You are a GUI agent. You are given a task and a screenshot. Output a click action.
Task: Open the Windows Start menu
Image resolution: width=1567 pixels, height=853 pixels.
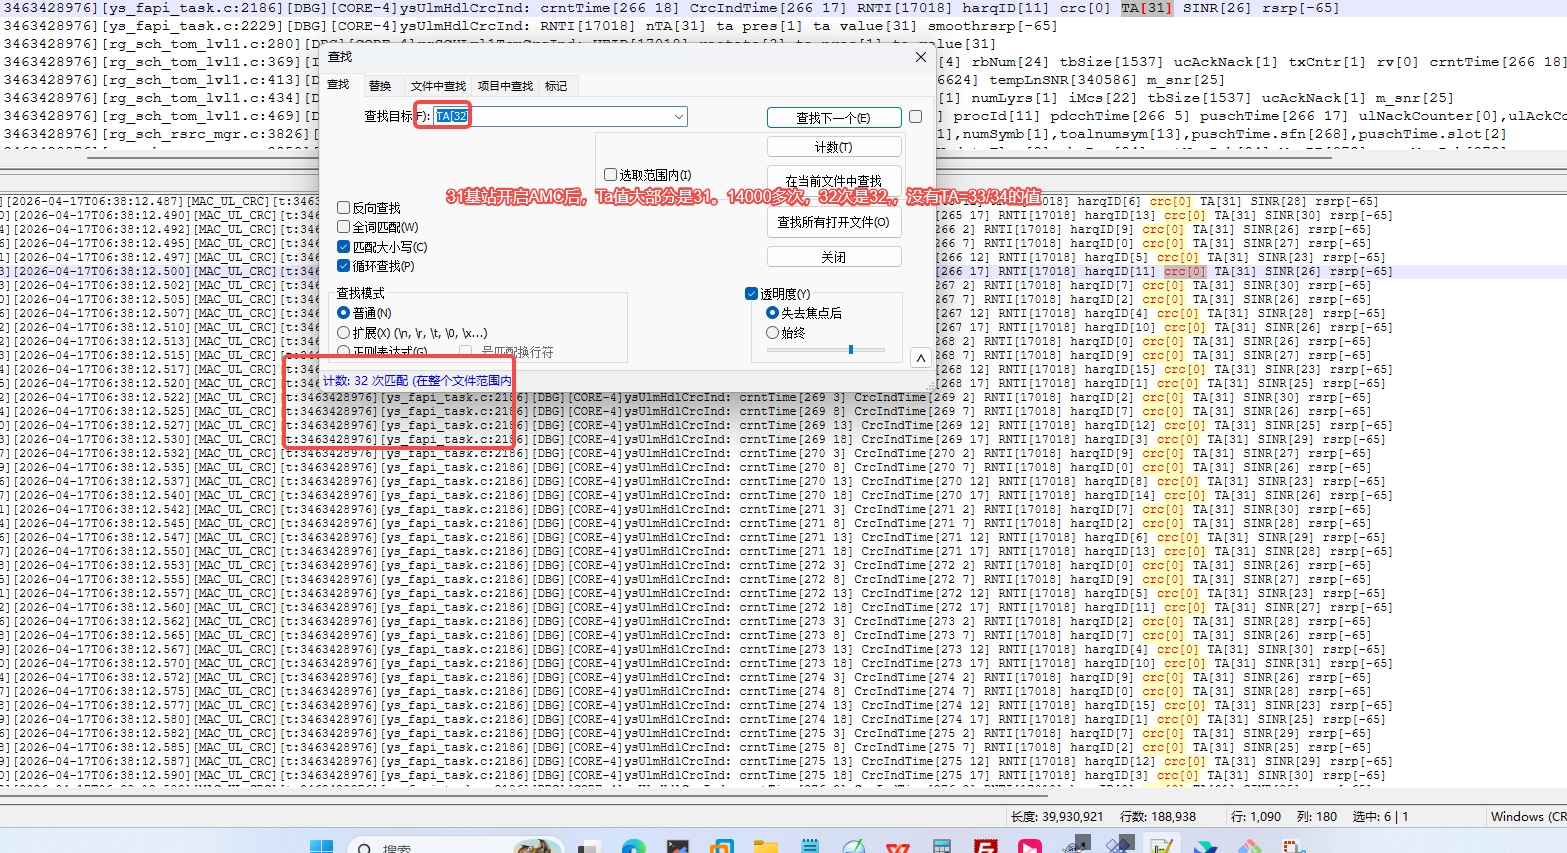(x=321, y=846)
